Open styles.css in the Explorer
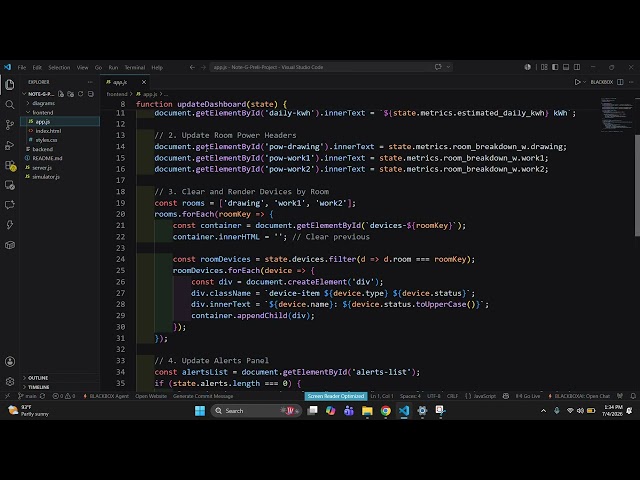The height and width of the screenshot is (480, 640). (x=46, y=140)
